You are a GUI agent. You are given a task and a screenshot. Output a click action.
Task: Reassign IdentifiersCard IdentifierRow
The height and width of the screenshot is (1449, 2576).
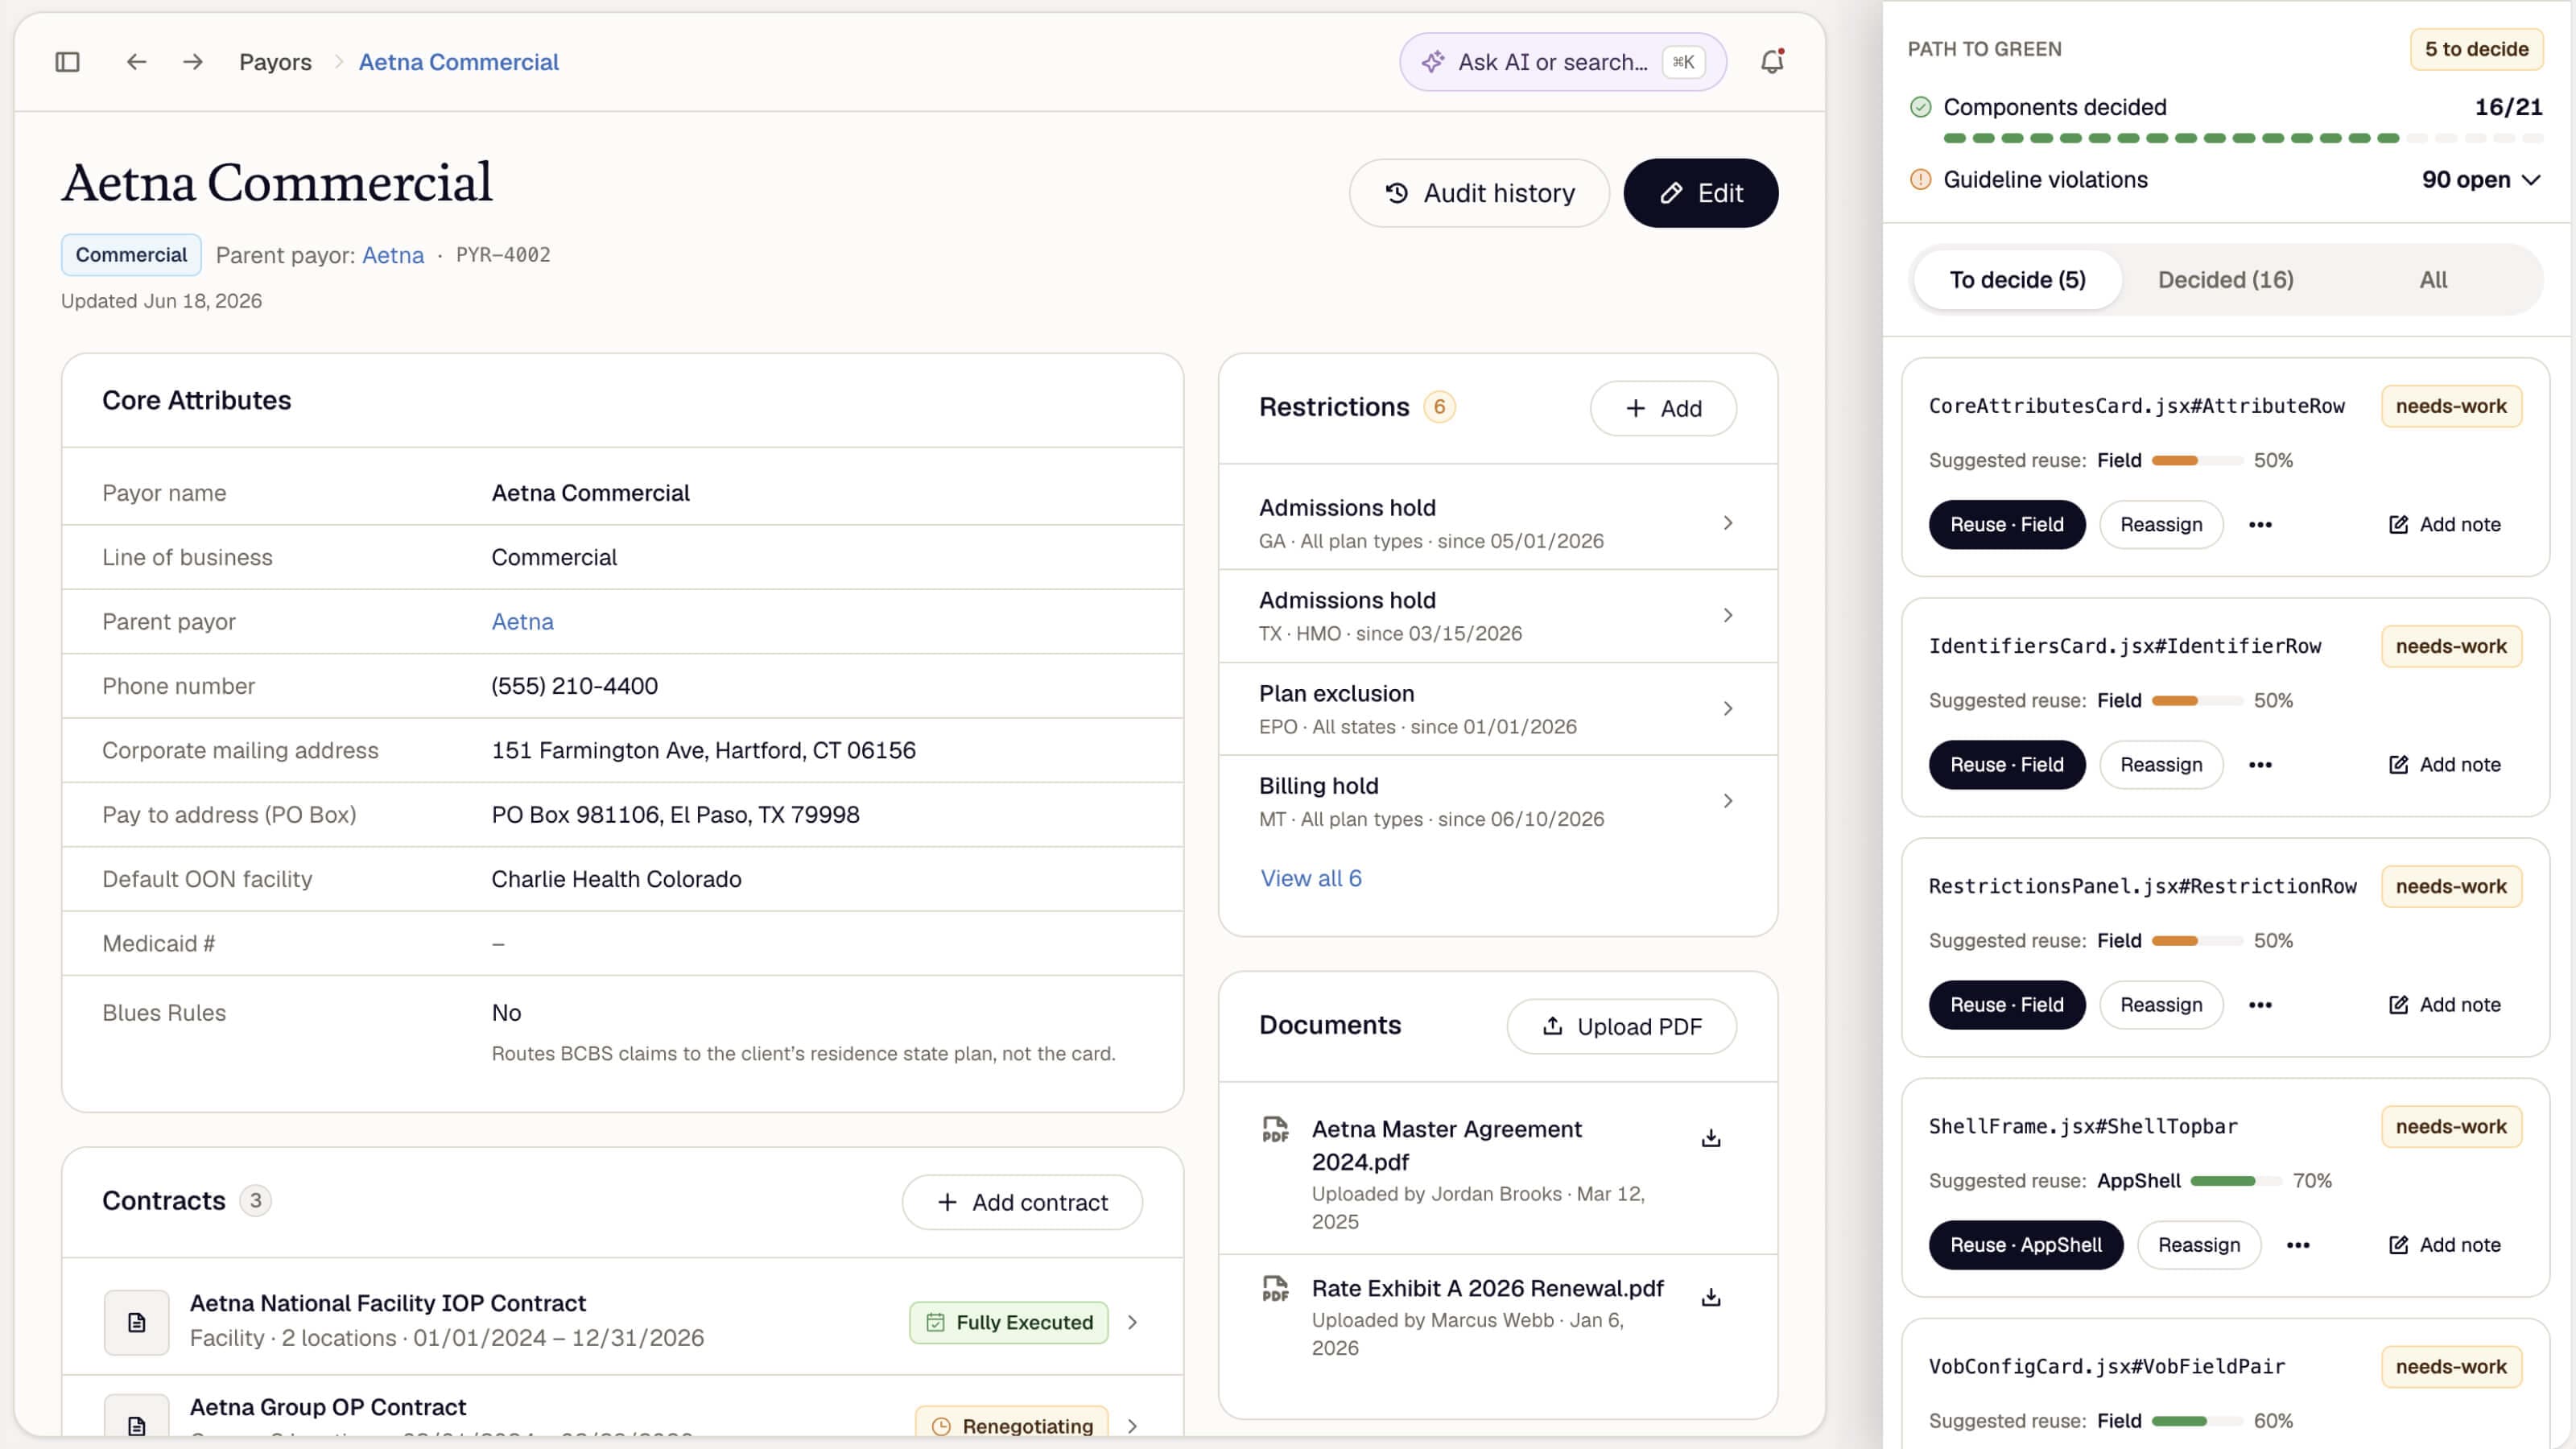click(x=2161, y=765)
